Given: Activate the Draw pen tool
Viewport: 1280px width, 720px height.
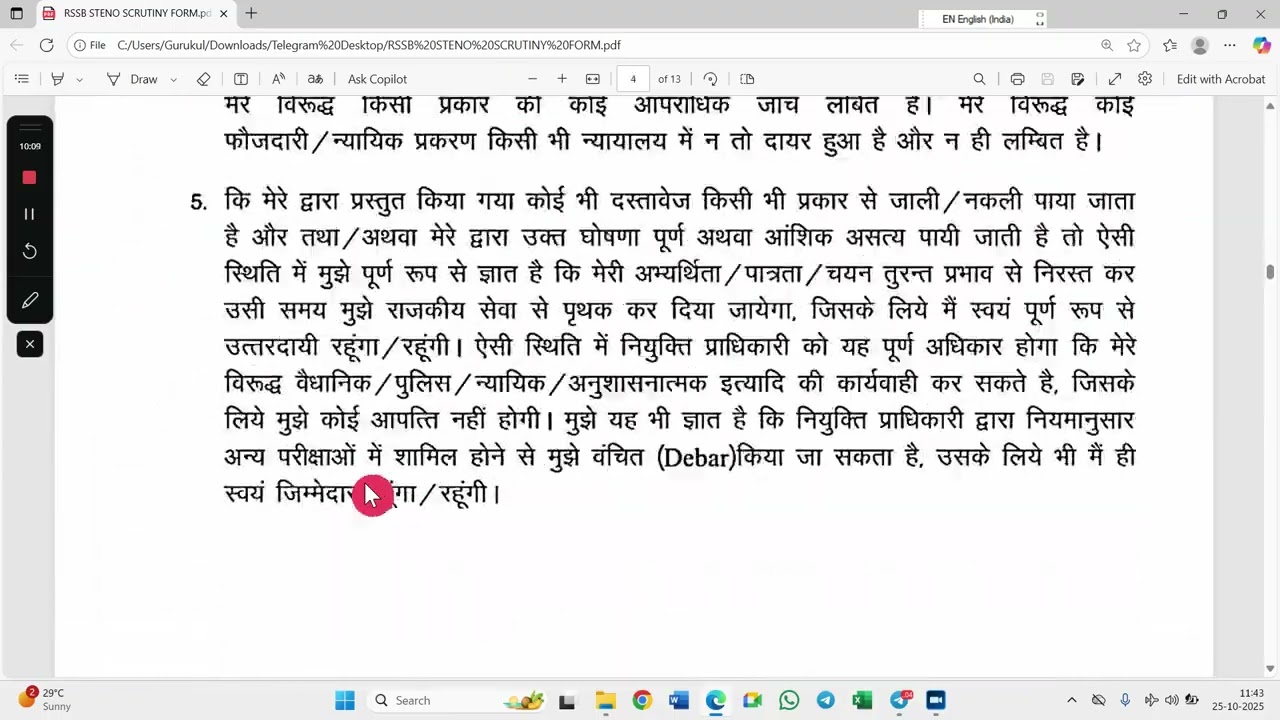Looking at the screenshot, I should 133,79.
